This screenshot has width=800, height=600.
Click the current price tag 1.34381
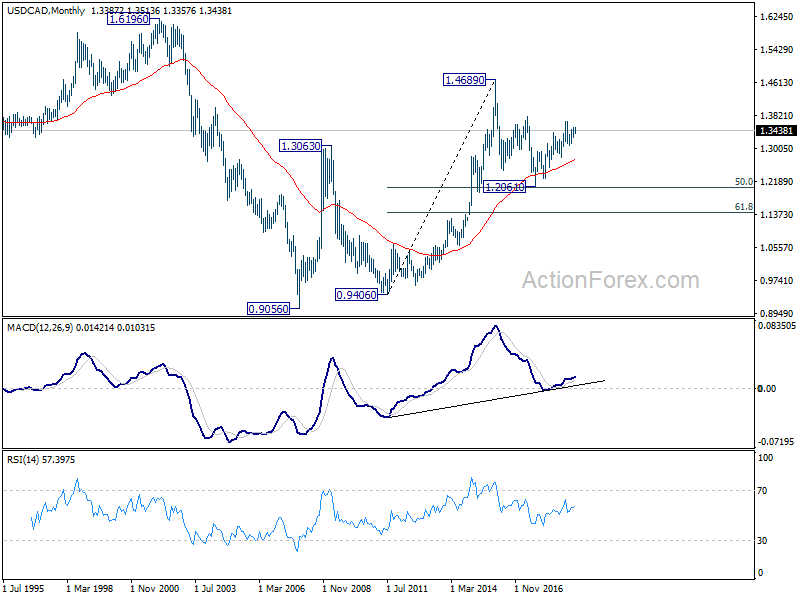[x=777, y=131]
